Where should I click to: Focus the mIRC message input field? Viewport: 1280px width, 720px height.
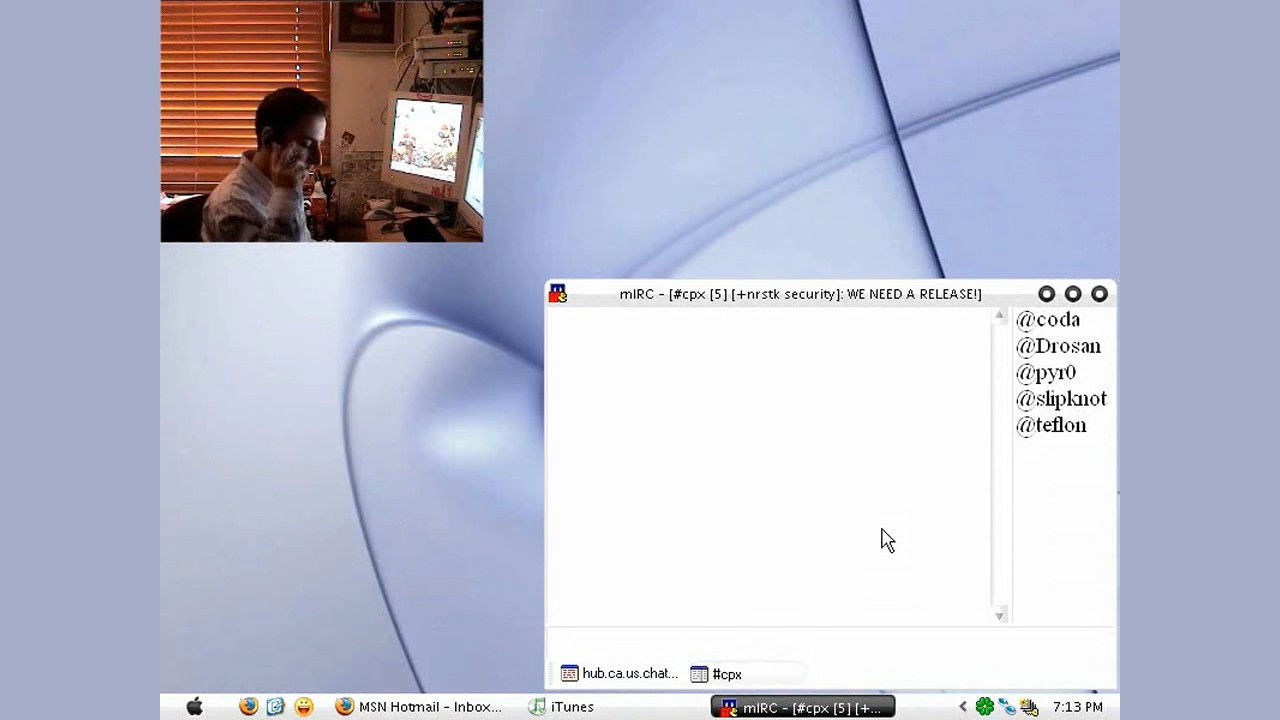point(830,642)
